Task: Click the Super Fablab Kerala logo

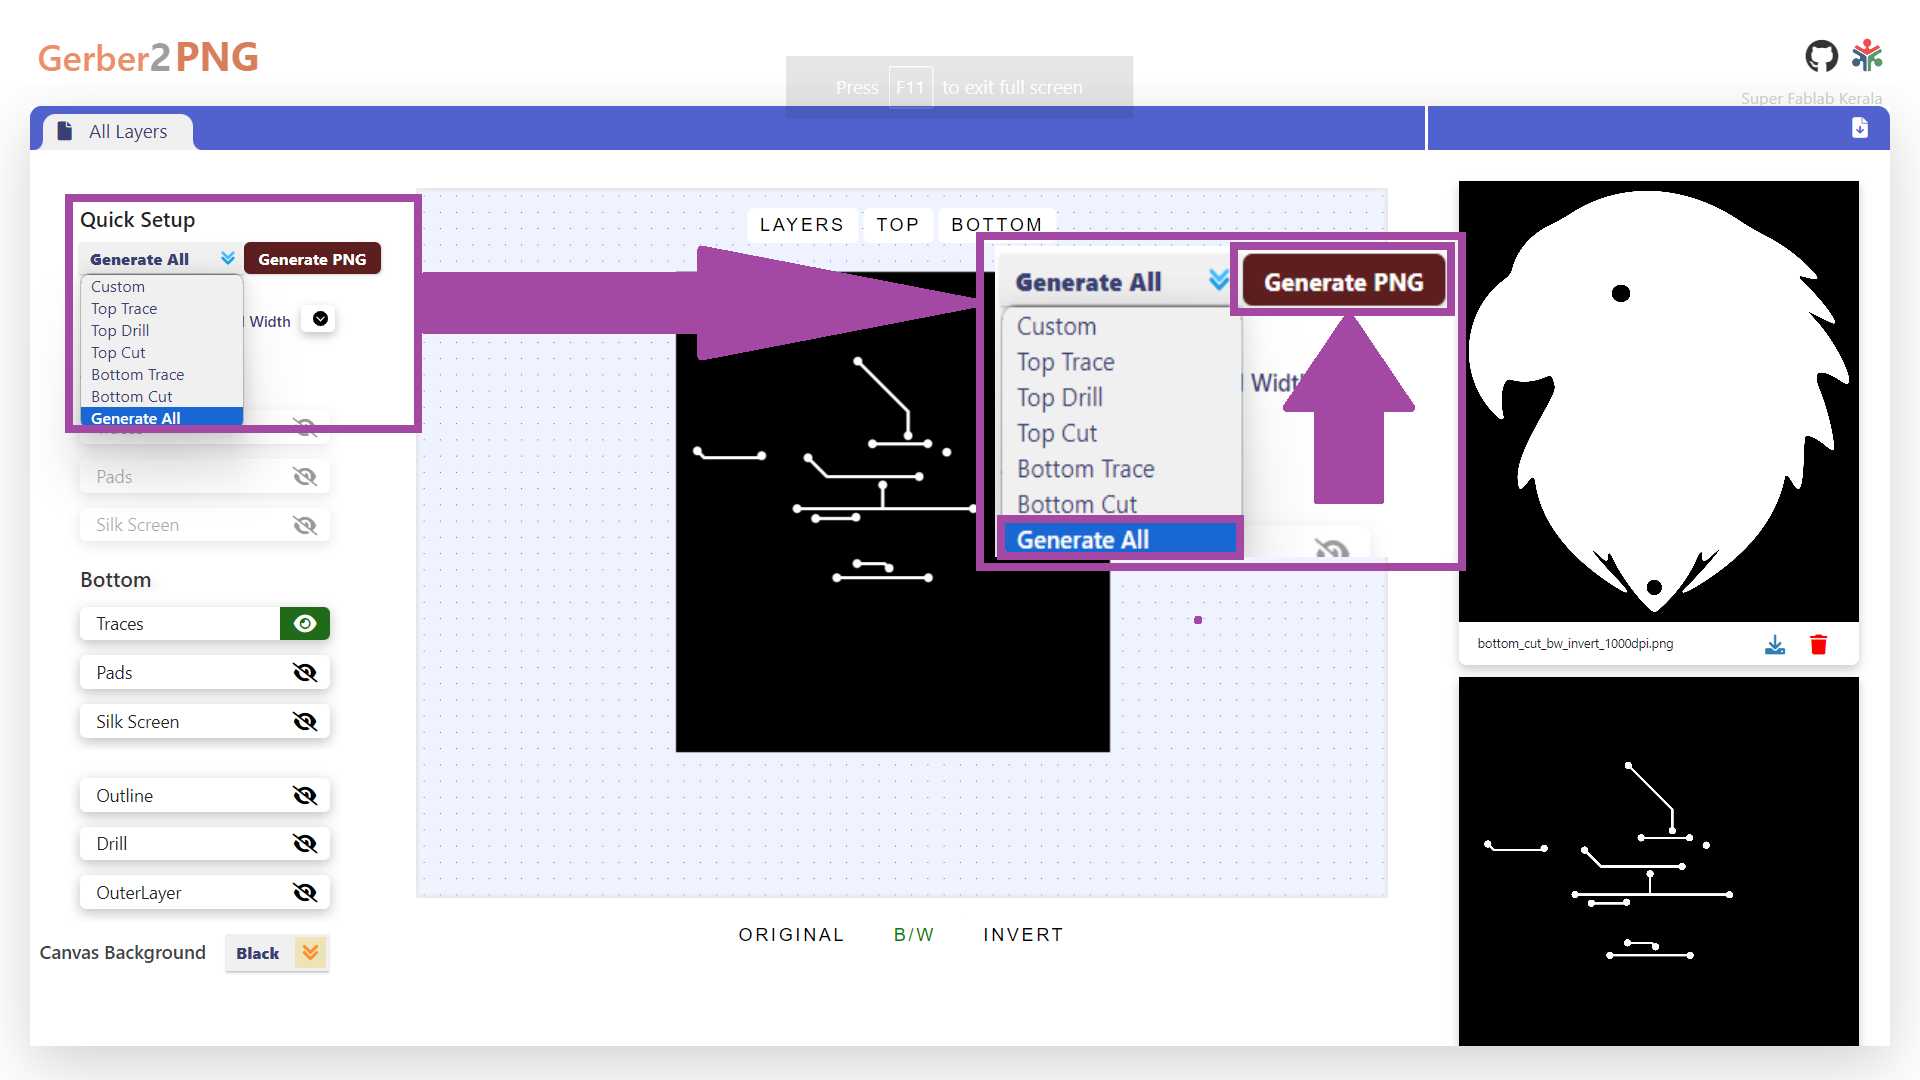Action: coord(1867,56)
